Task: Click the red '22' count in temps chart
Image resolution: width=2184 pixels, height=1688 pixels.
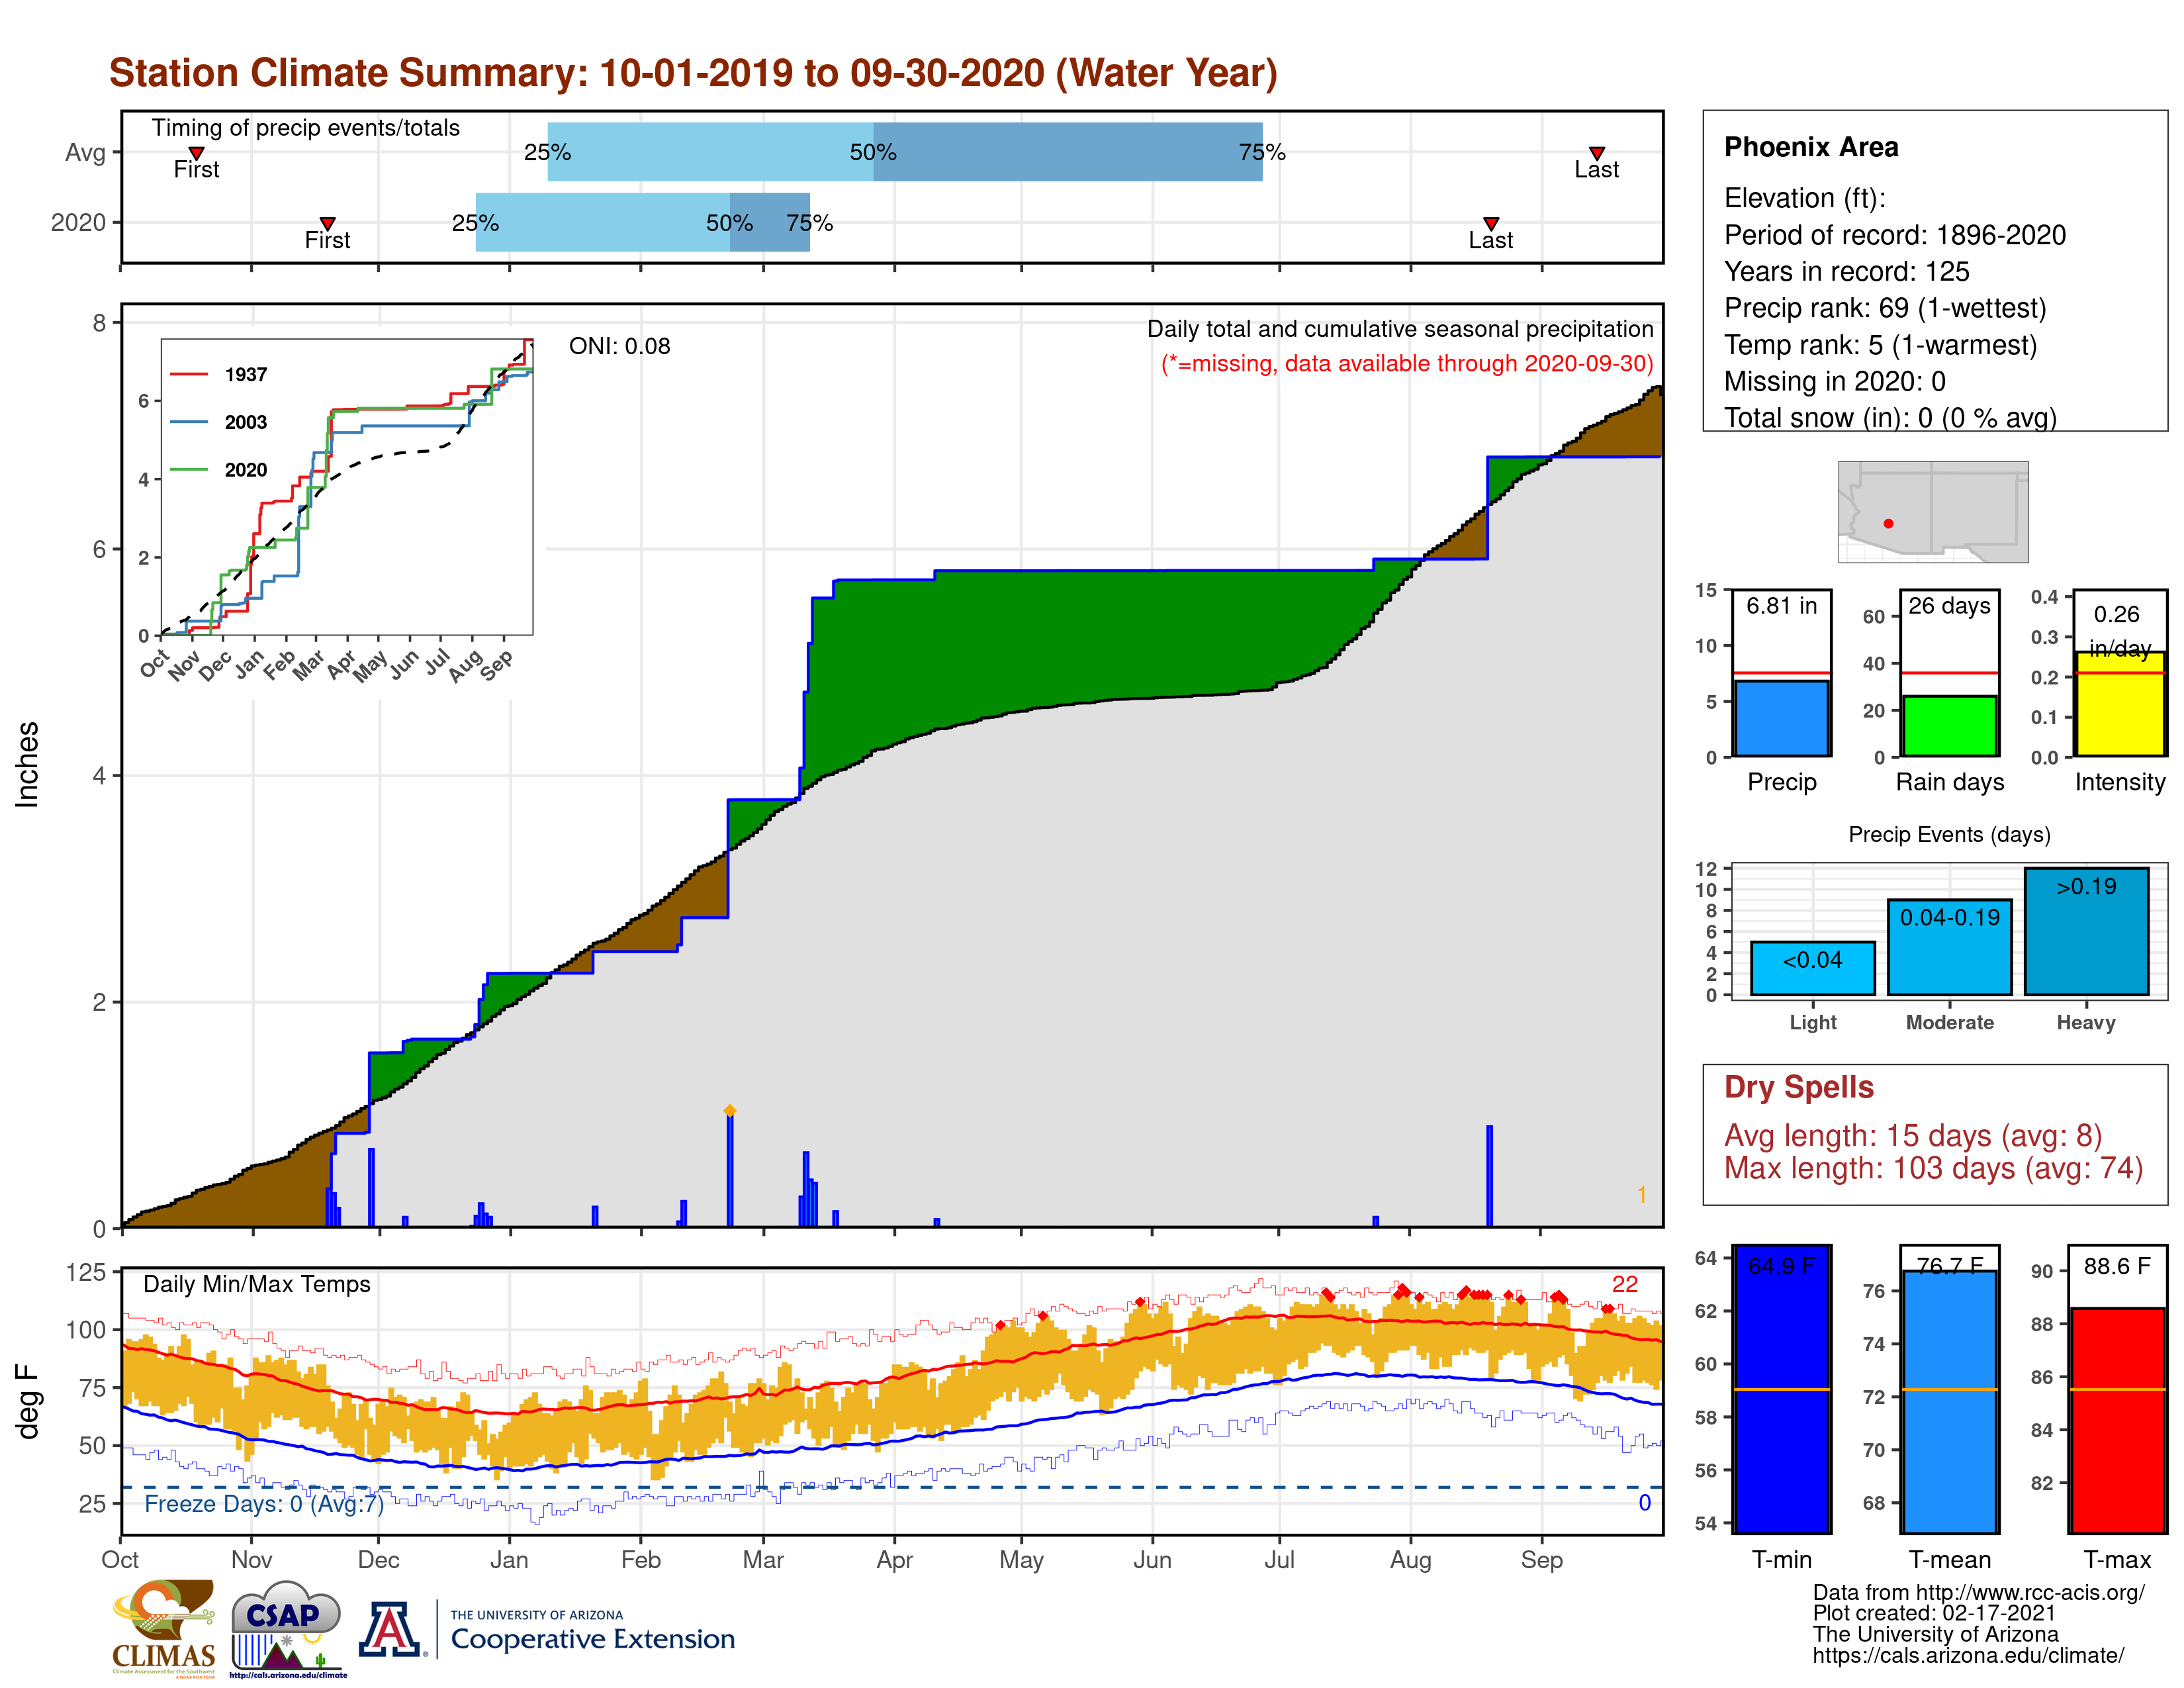Action: pos(1625,1284)
